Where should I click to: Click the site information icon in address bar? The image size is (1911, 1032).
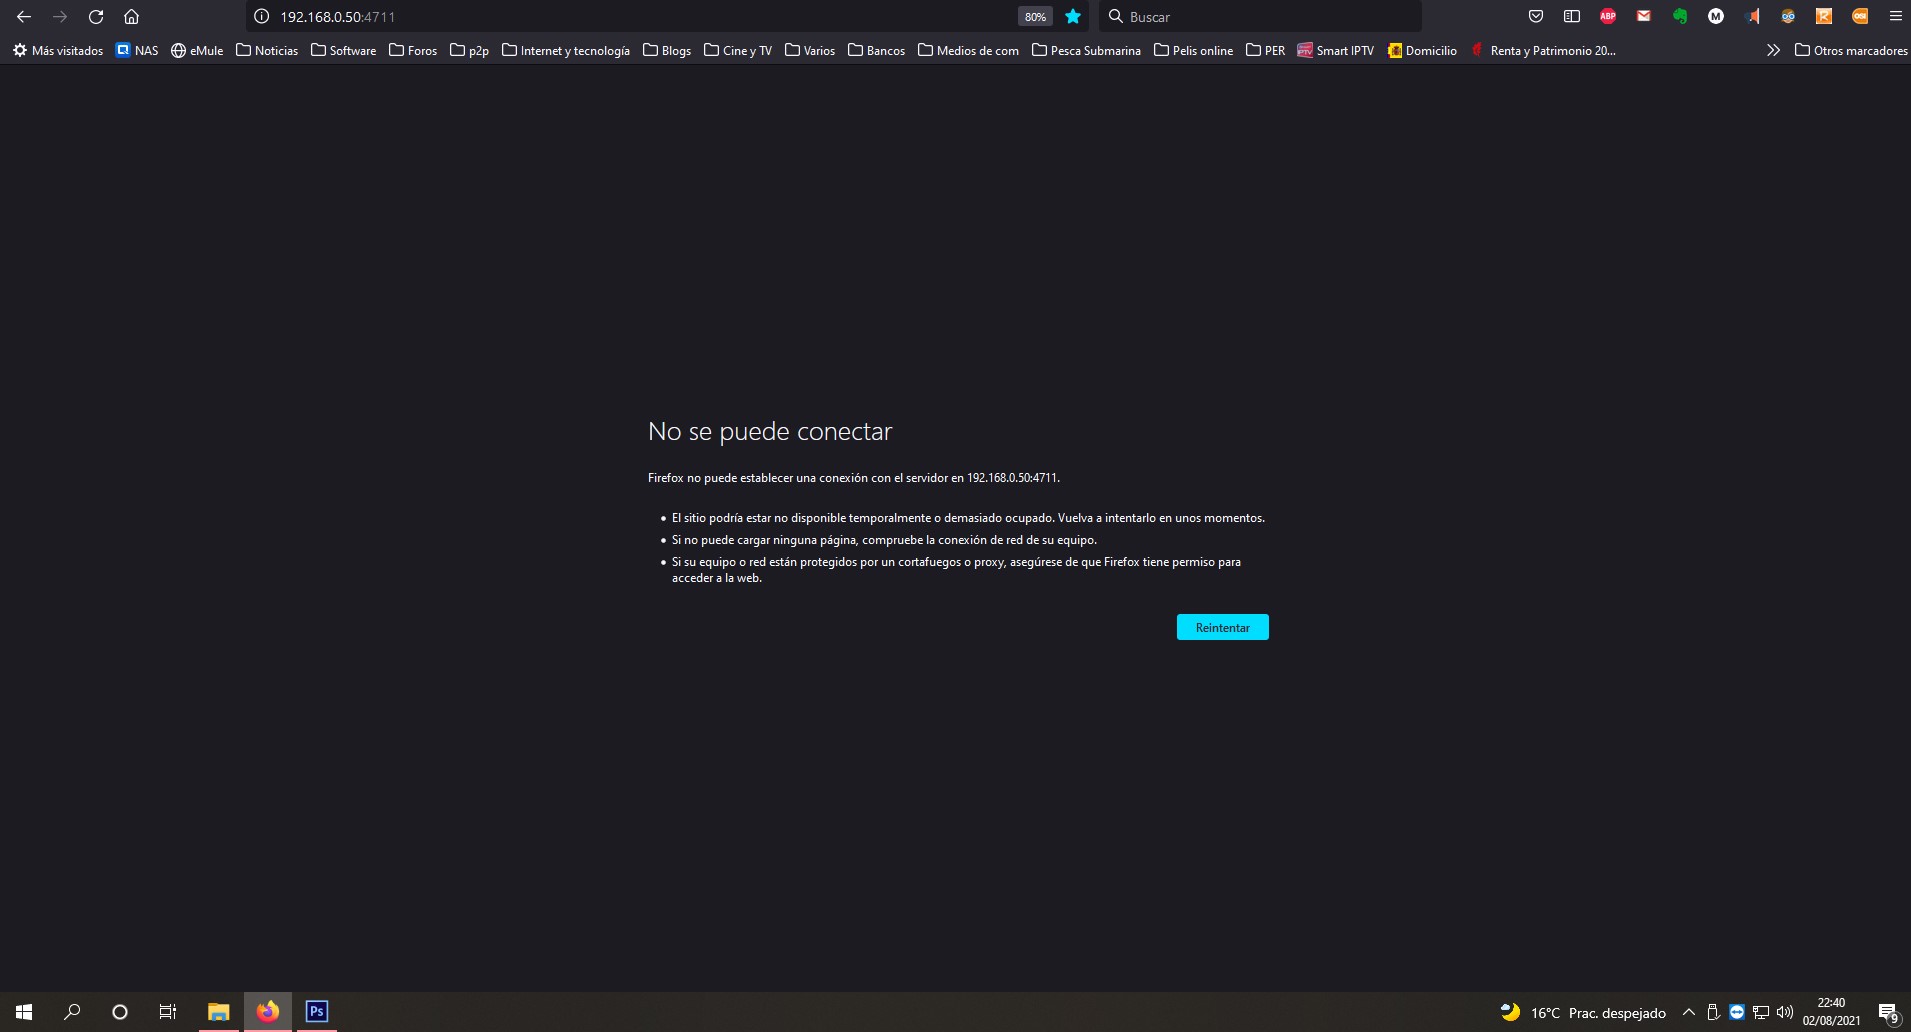(262, 17)
